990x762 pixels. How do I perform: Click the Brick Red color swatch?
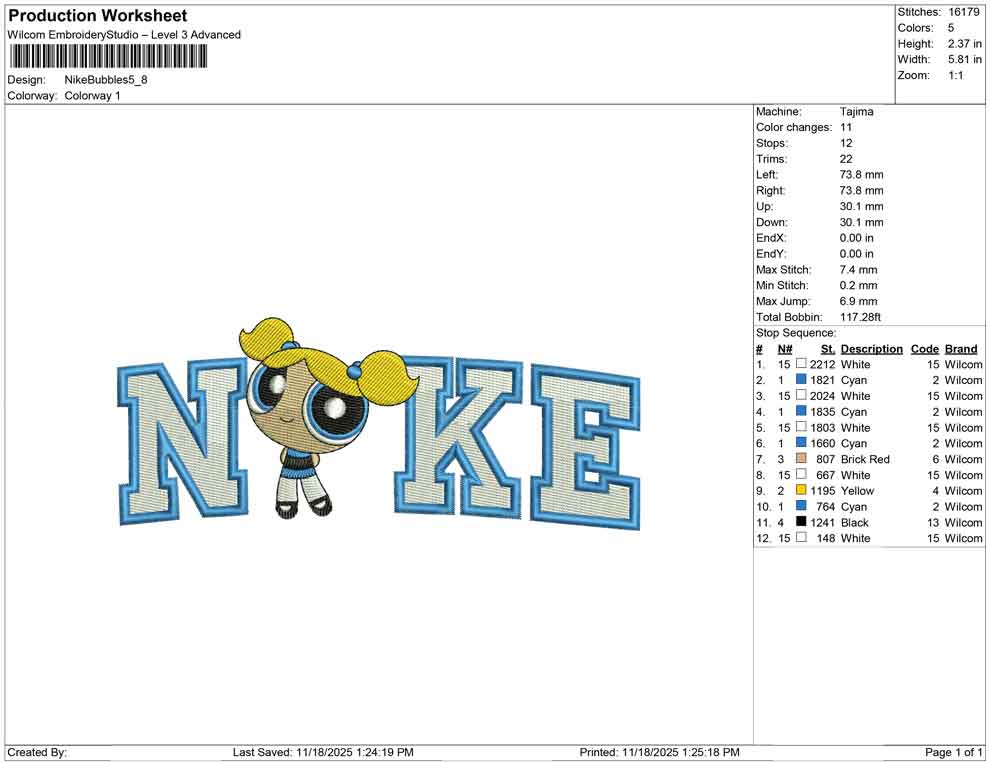pos(801,458)
